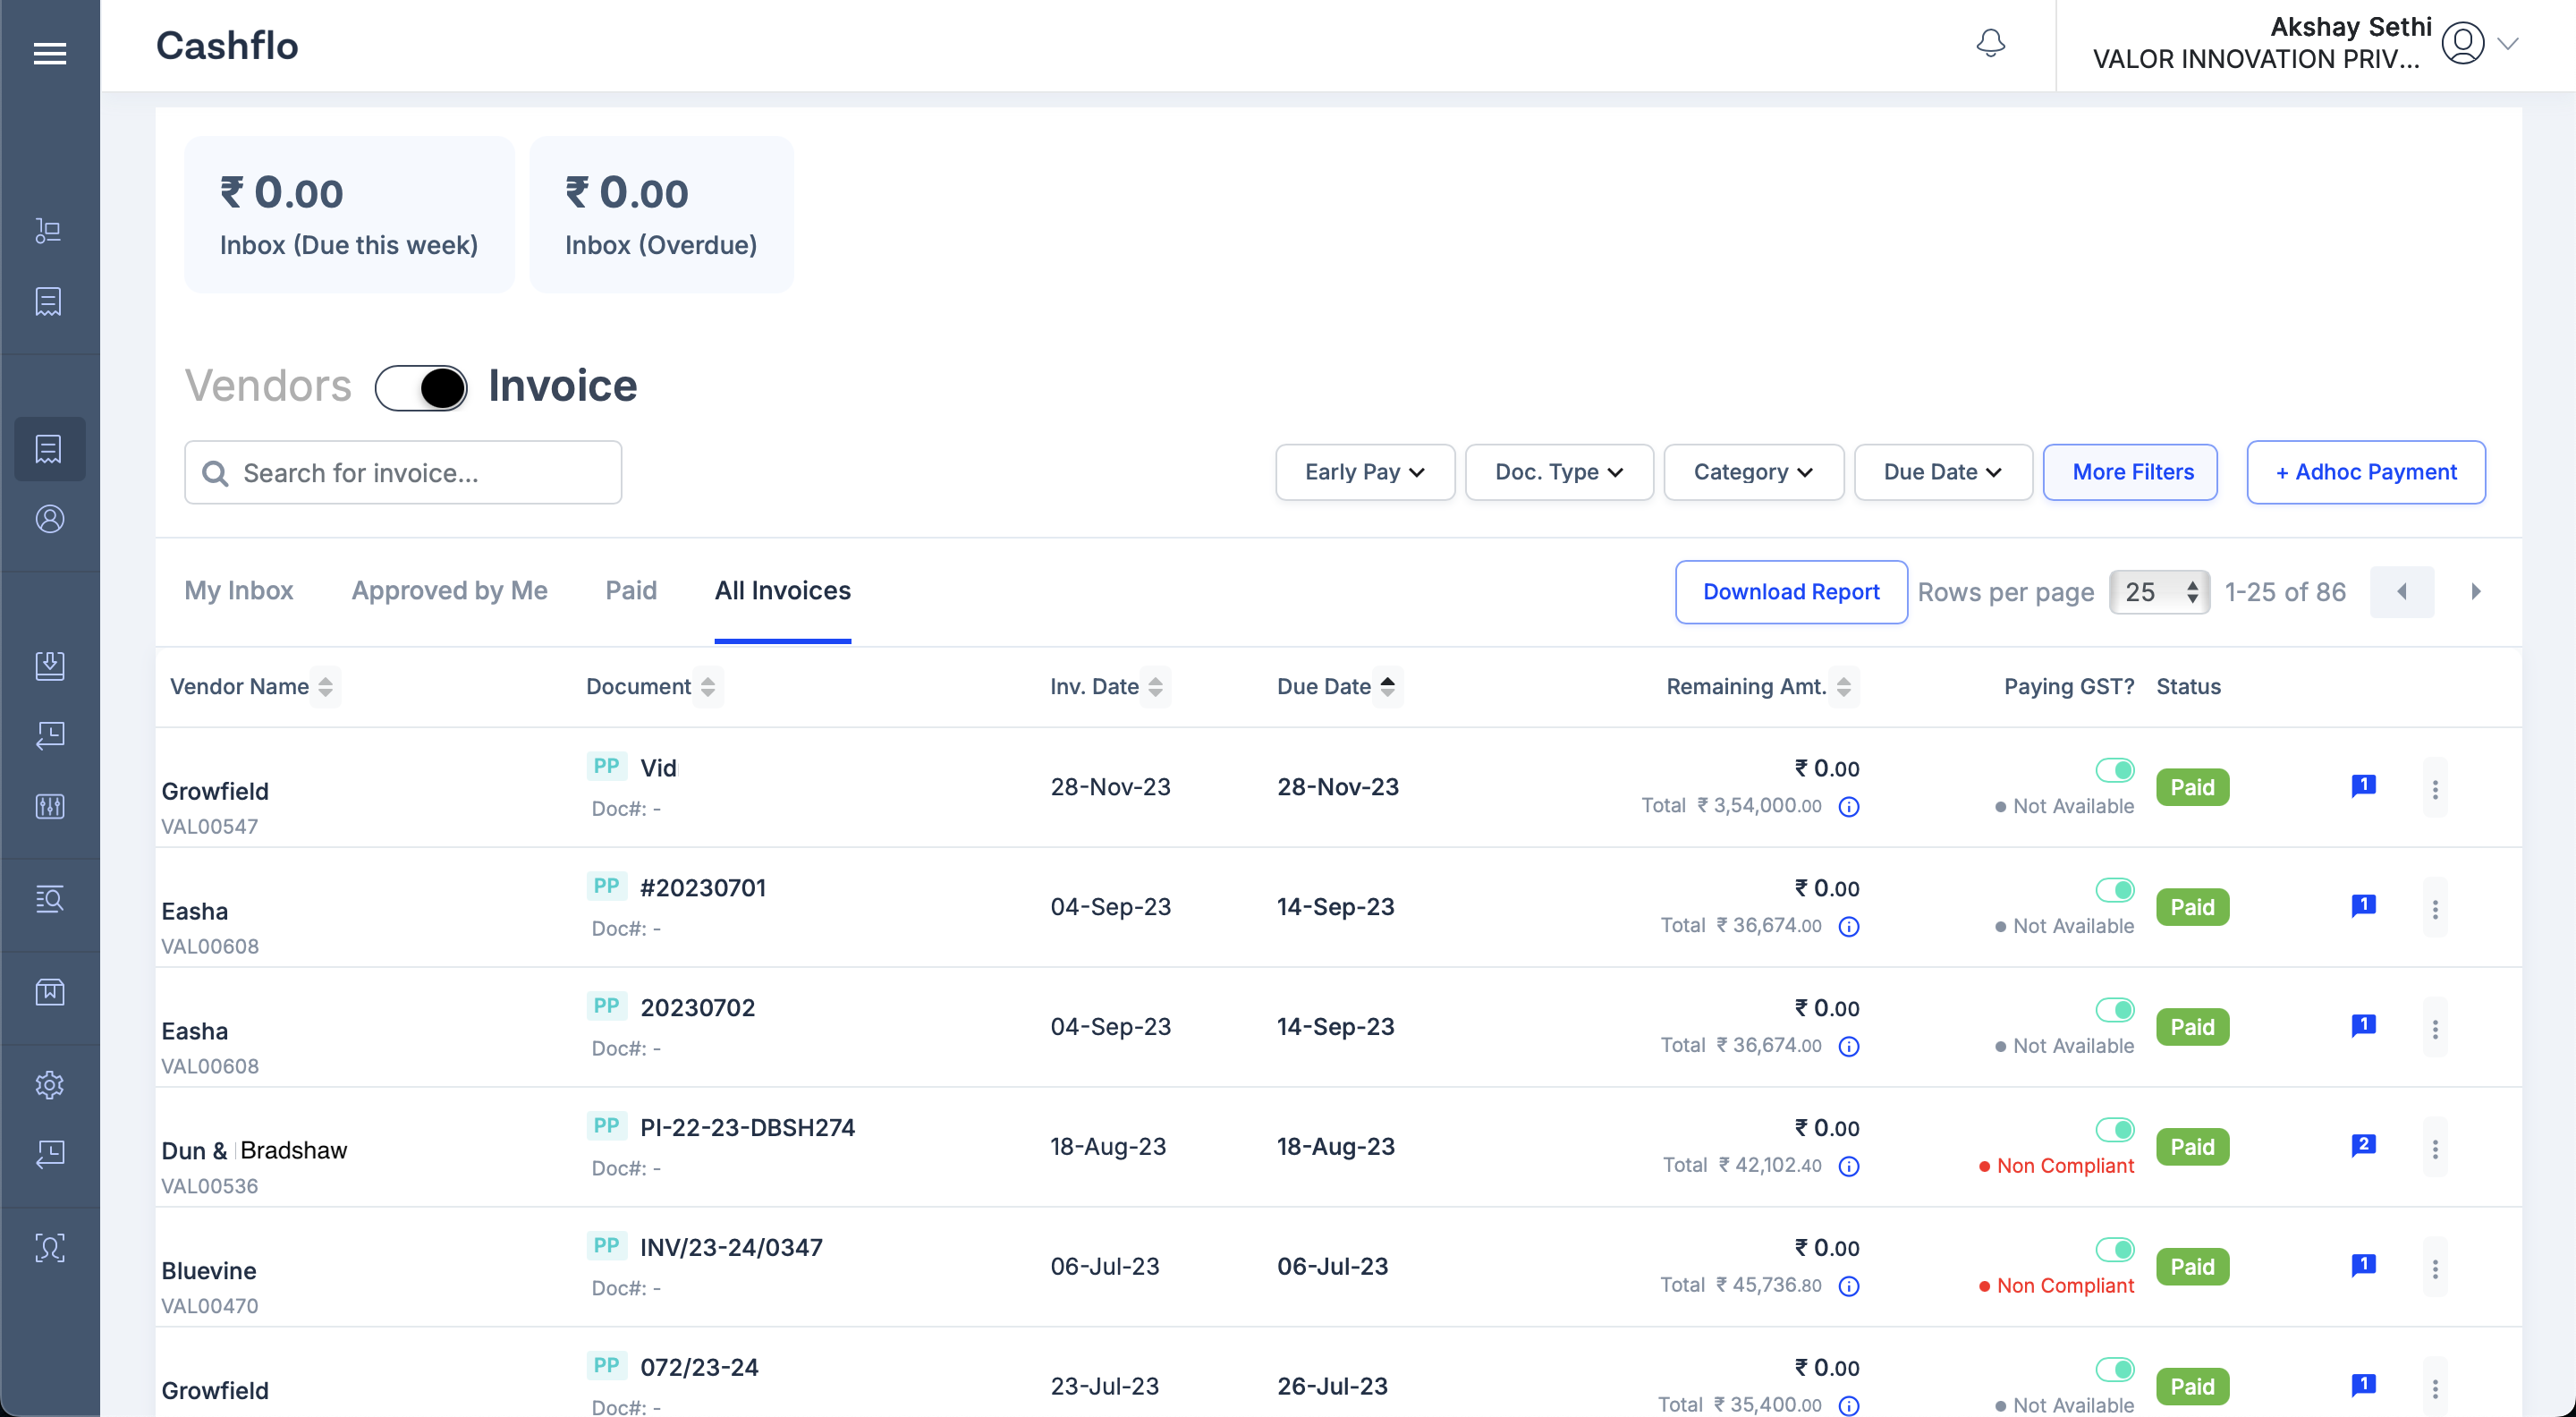
Task: Click the Download Report button
Action: (1790, 592)
